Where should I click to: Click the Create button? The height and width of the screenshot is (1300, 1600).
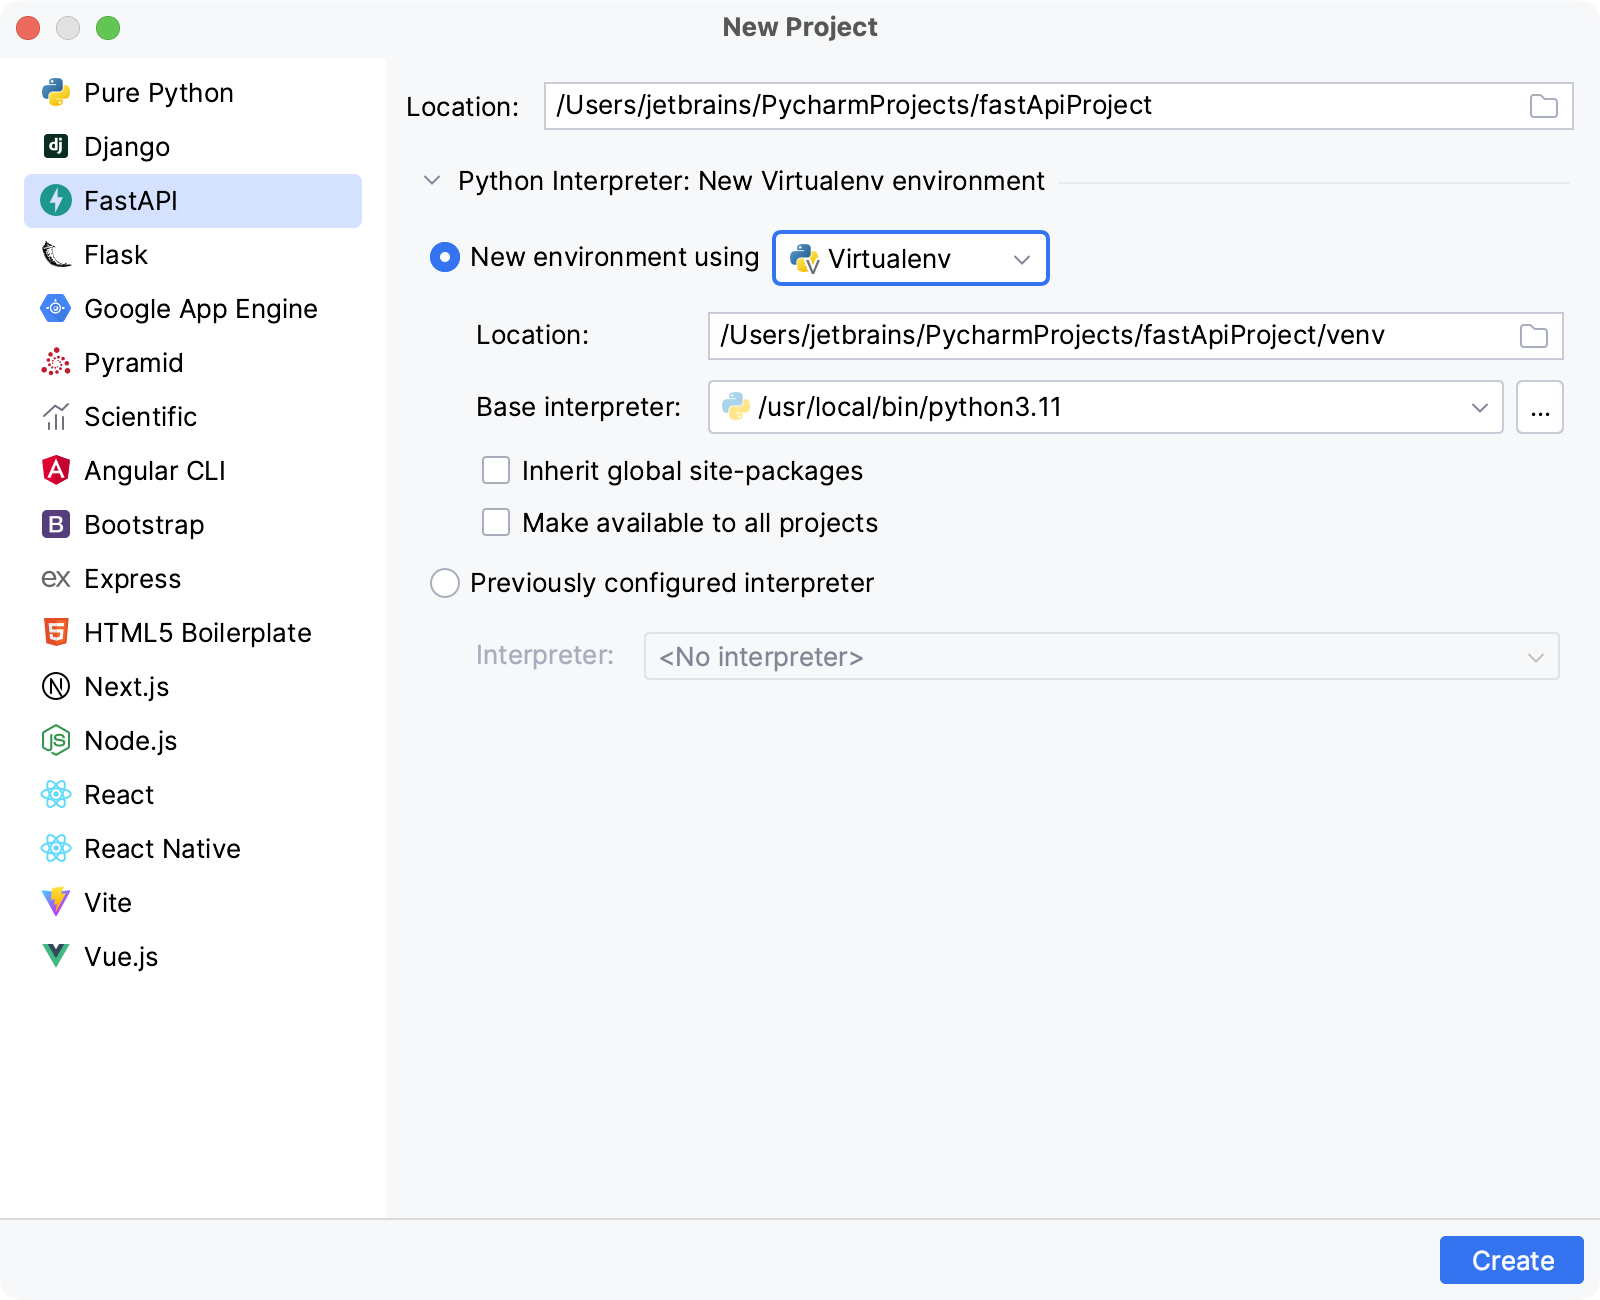pyautogui.click(x=1512, y=1260)
